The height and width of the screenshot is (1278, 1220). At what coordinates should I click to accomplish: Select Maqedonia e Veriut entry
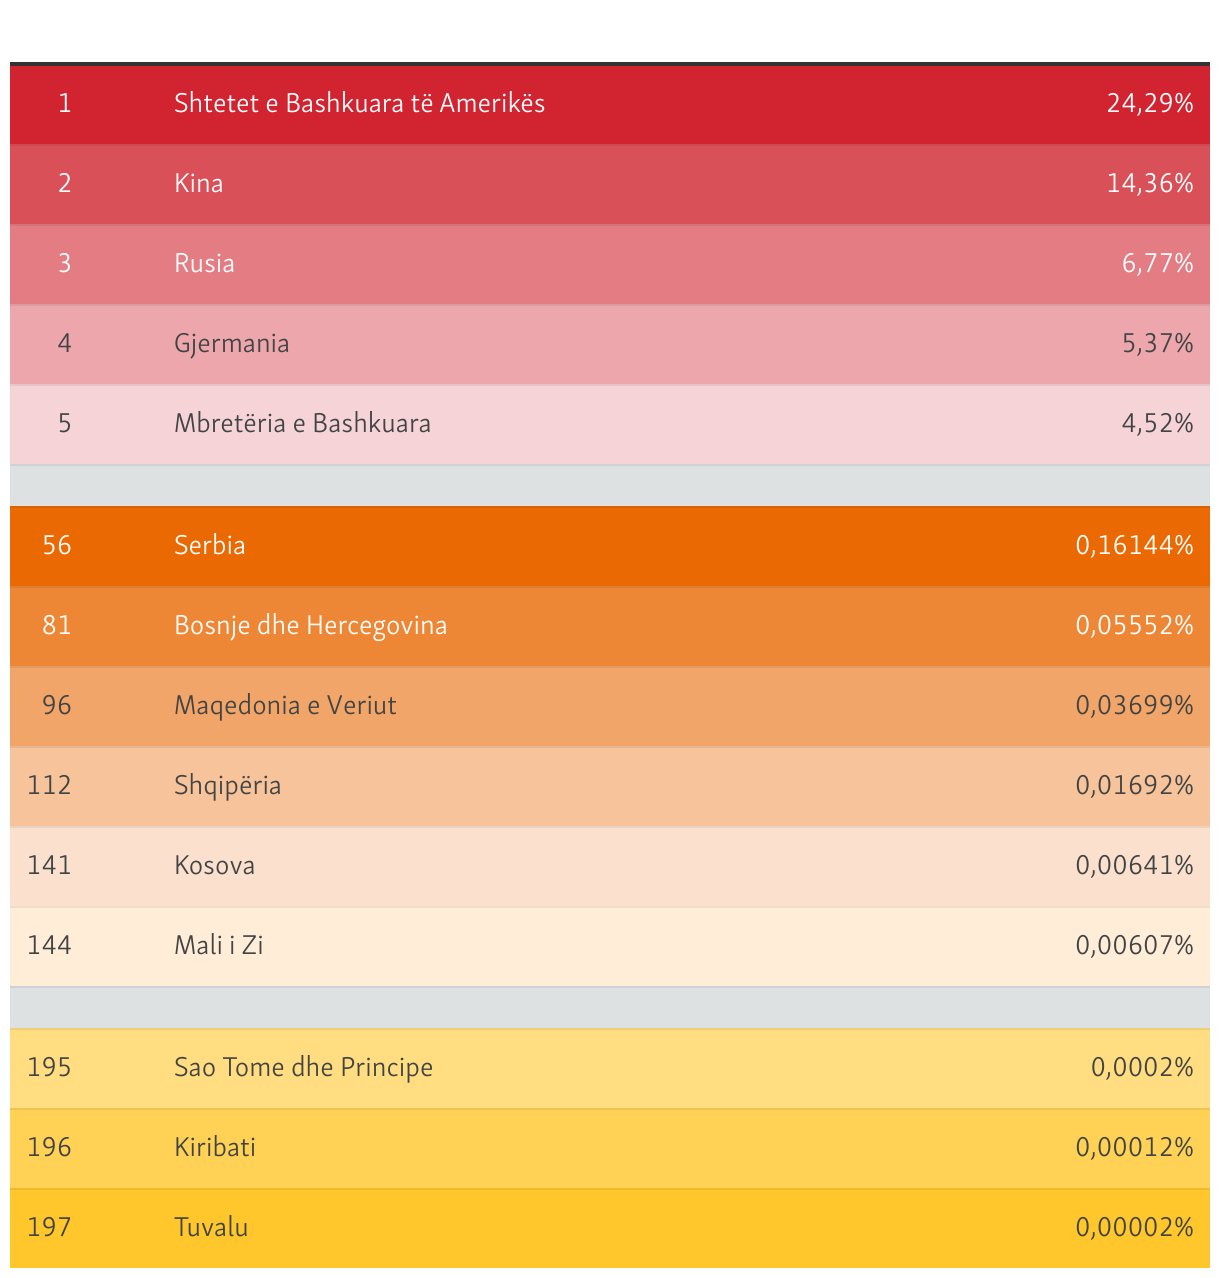(x=285, y=705)
